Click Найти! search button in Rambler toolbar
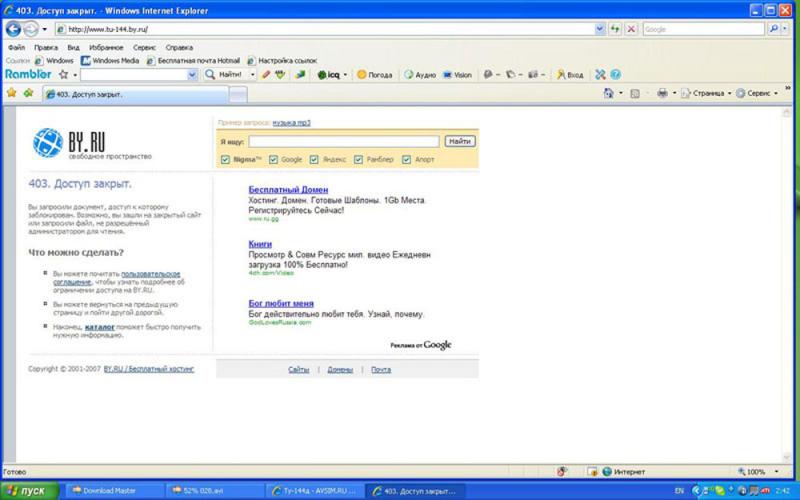 point(224,74)
